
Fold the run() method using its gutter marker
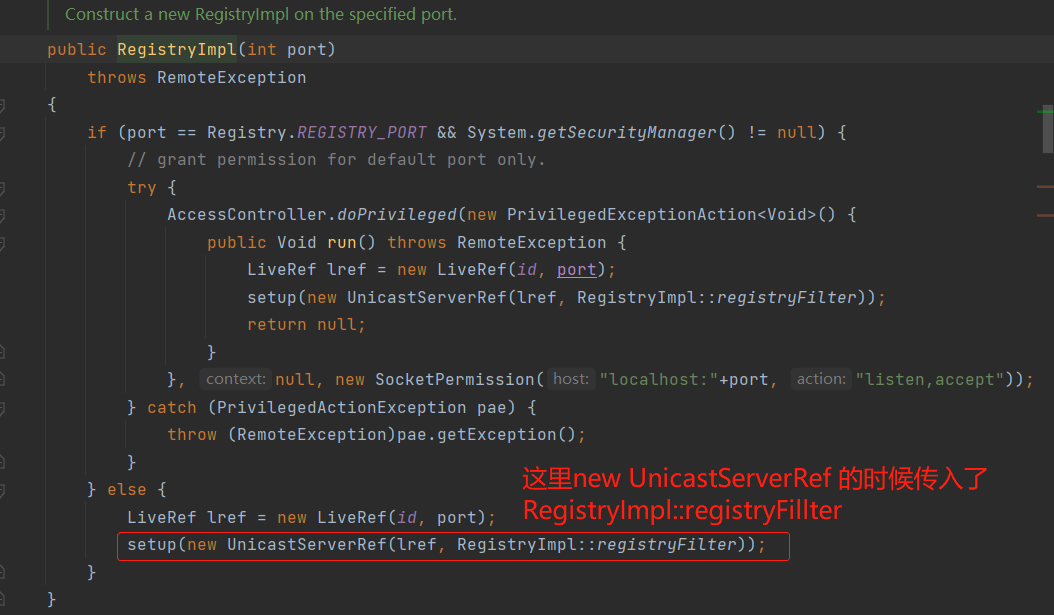tap(2, 243)
